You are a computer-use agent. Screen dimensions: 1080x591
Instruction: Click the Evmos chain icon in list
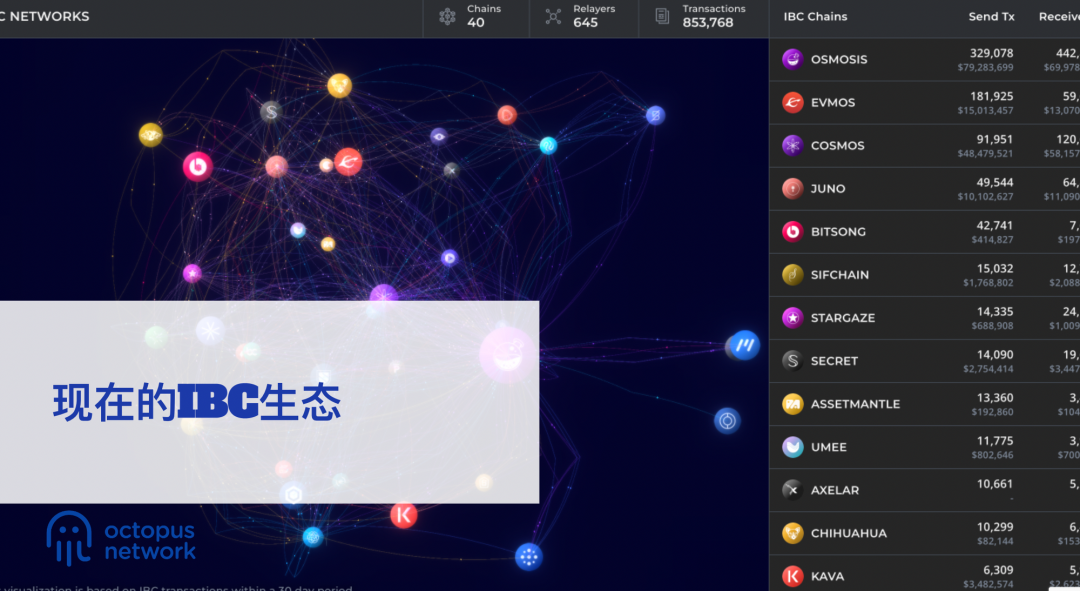tap(792, 102)
